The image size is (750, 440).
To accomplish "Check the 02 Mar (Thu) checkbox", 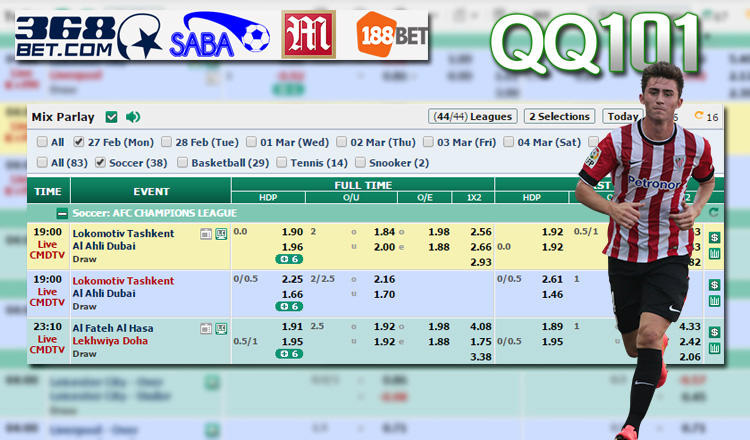I will coord(341,142).
